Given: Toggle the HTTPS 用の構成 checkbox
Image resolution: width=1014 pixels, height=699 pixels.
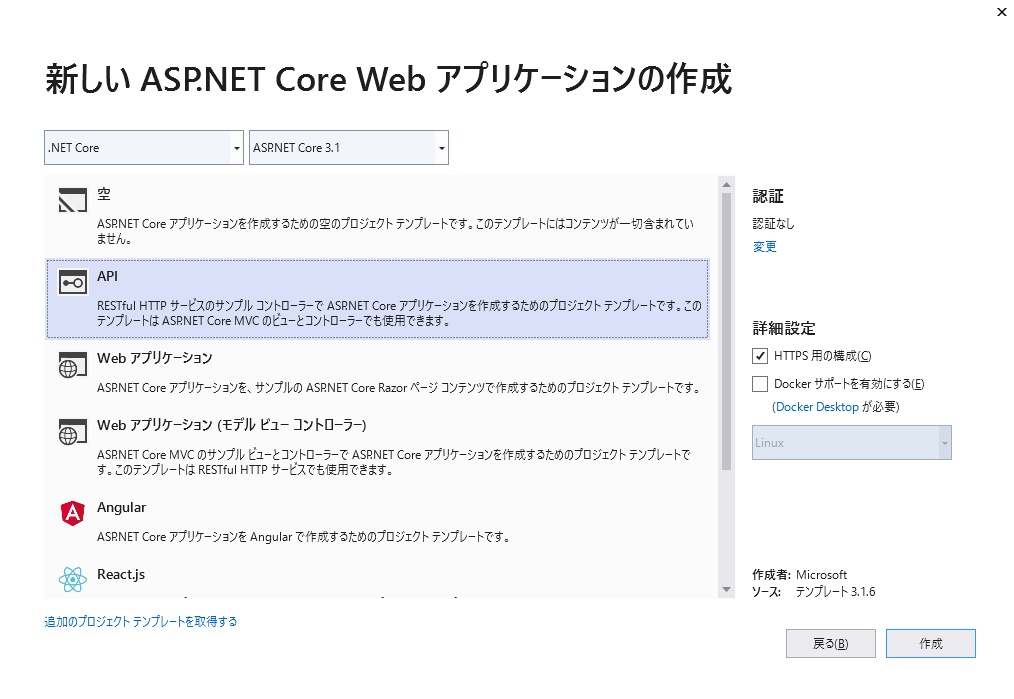Looking at the screenshot, I should click(x=760, y=356).
